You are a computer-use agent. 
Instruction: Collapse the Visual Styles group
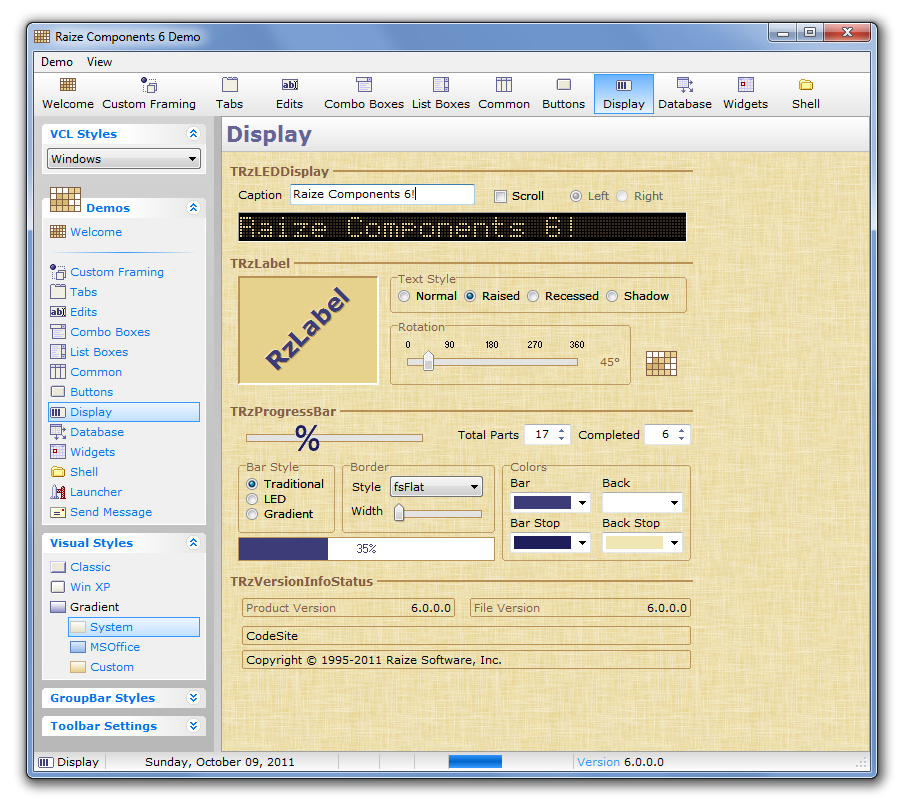pos(193,542)
